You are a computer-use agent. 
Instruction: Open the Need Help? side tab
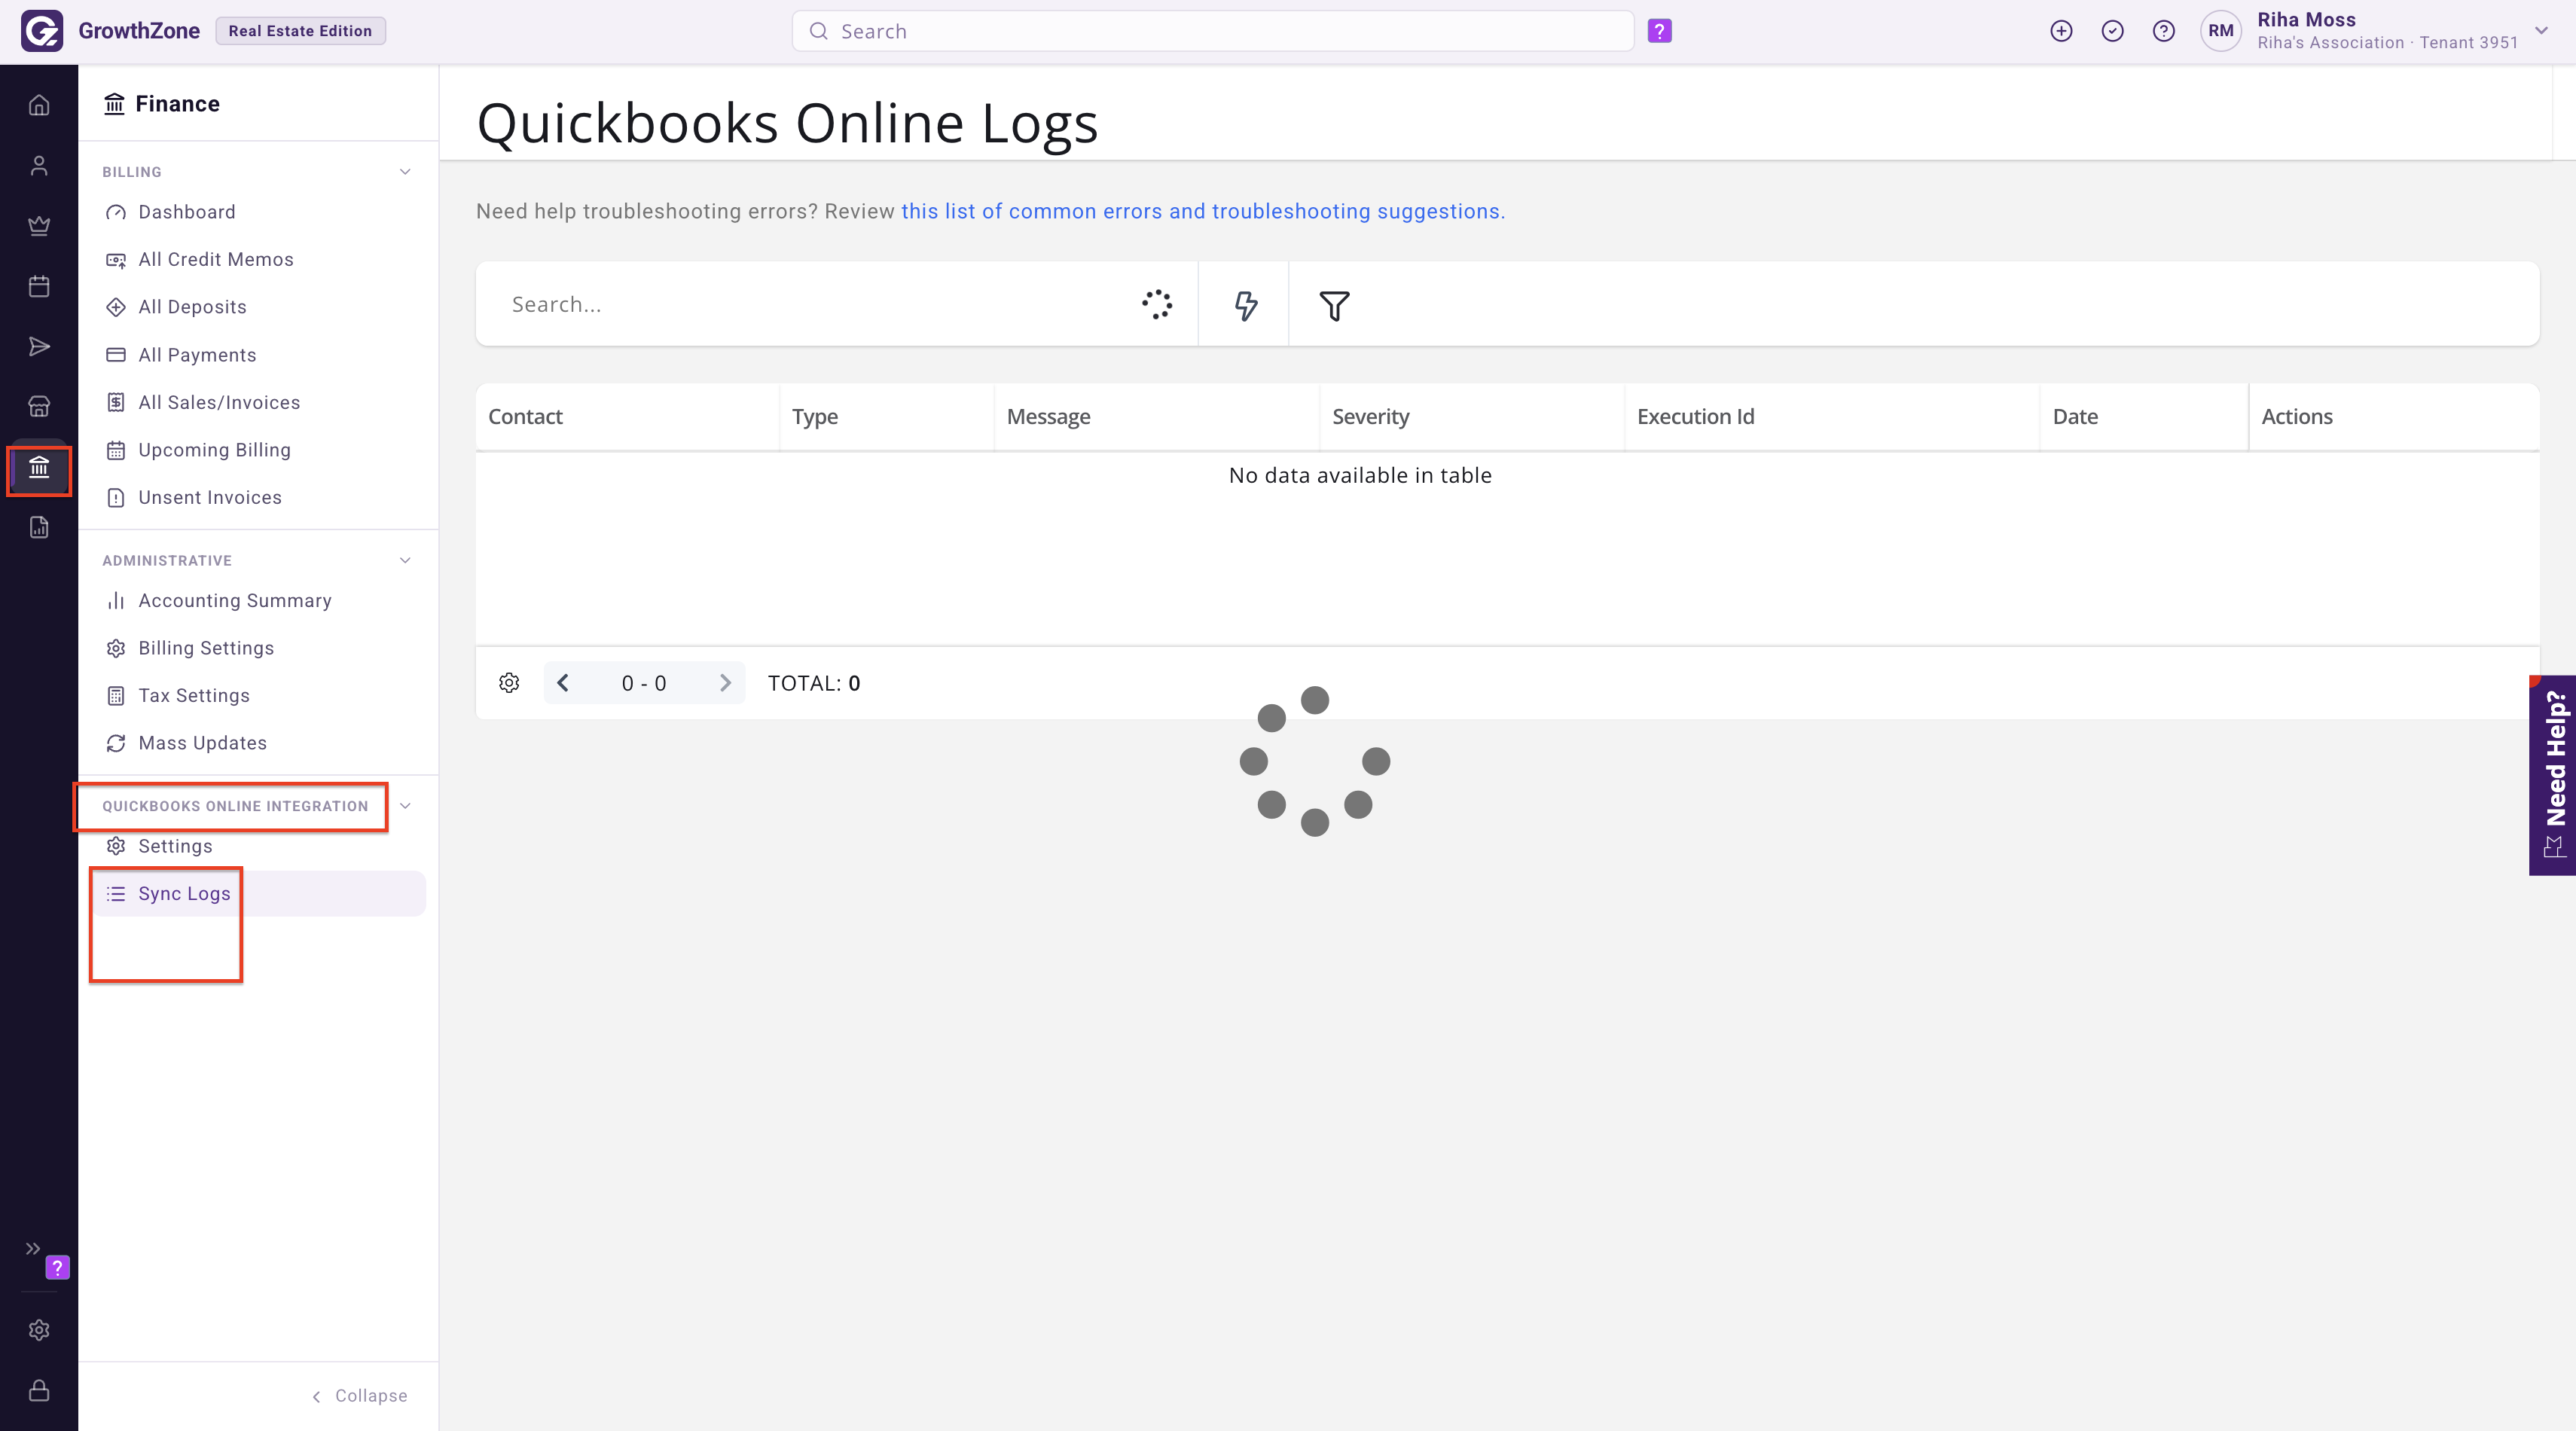click(x=2553, y=775)
